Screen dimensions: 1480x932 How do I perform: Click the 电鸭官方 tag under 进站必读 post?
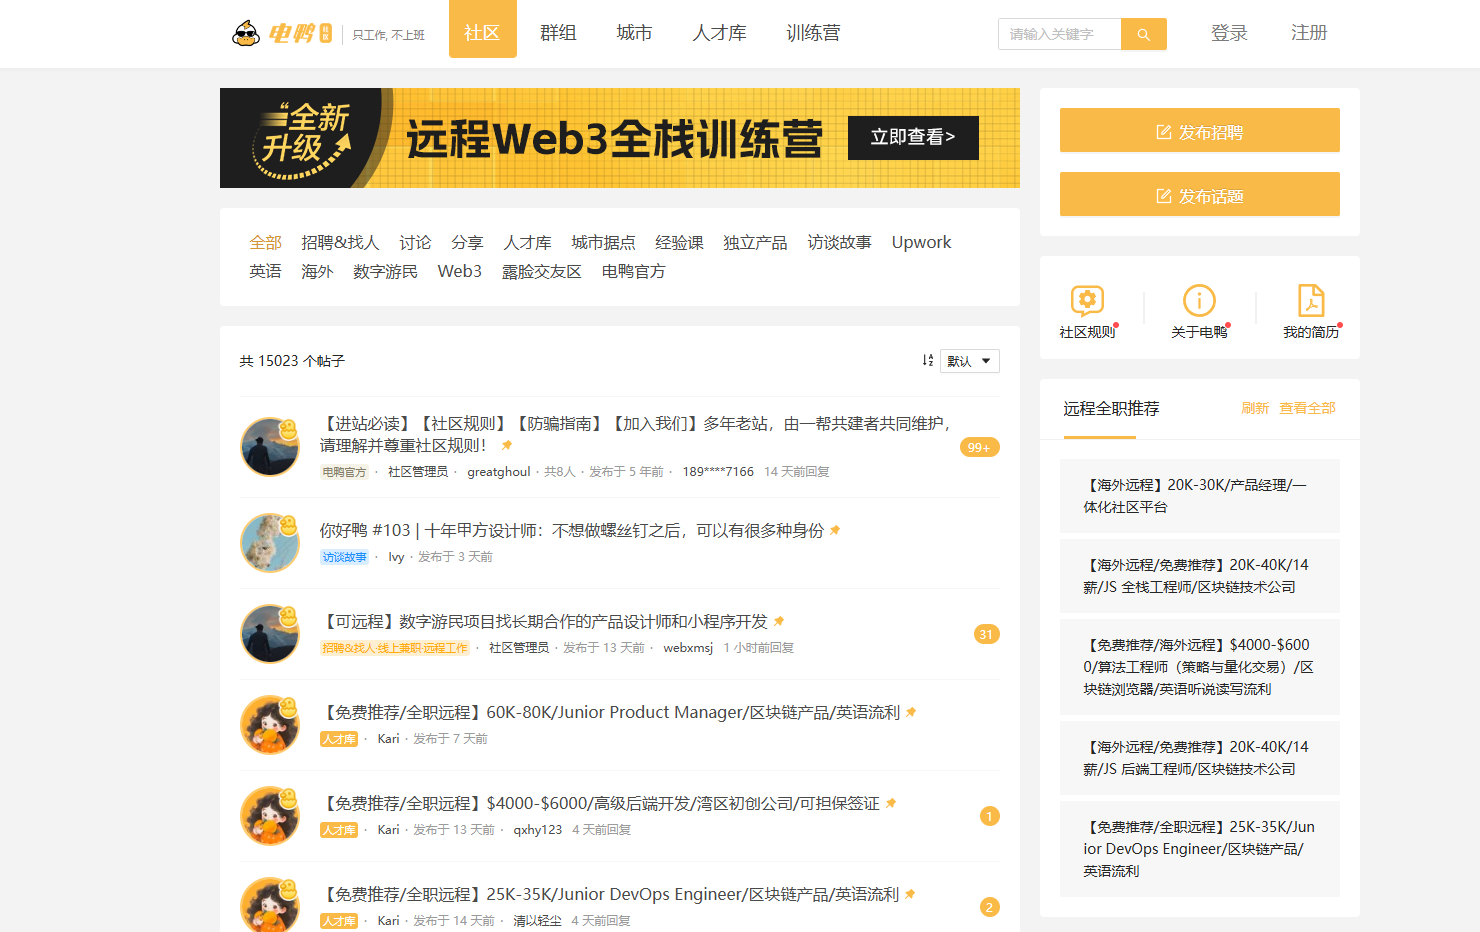click(344, 472)
